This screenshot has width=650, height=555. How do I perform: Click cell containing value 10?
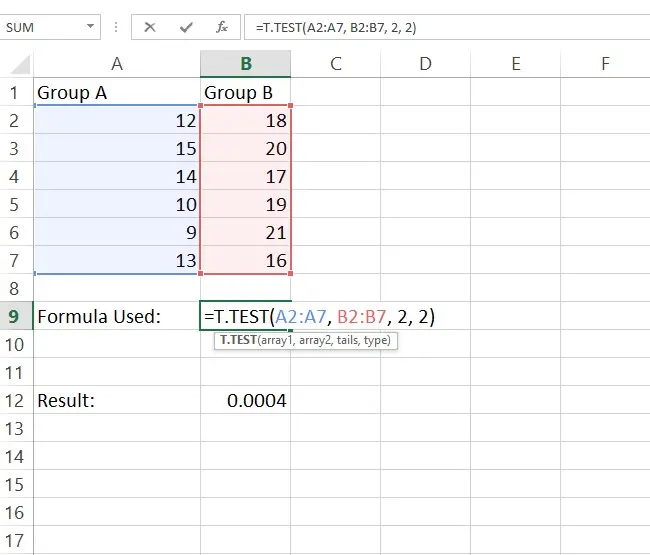click(x=117, y=204)
